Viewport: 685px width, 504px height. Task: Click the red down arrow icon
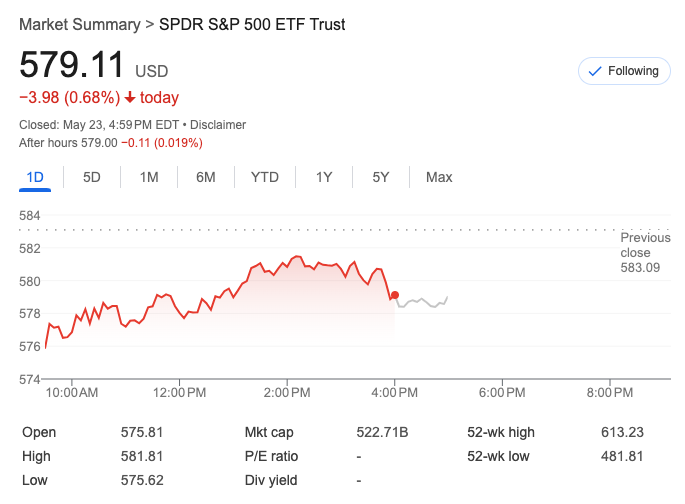point(130,98)
